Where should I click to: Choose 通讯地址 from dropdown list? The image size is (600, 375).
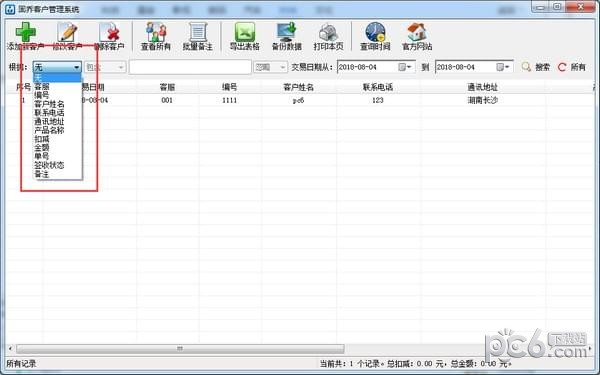(x=57, y=122)
